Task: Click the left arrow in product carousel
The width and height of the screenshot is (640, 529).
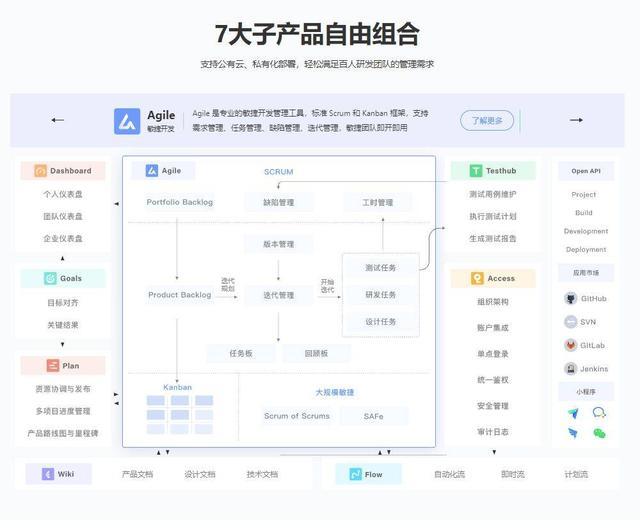Action: click(x=58, y=120)
